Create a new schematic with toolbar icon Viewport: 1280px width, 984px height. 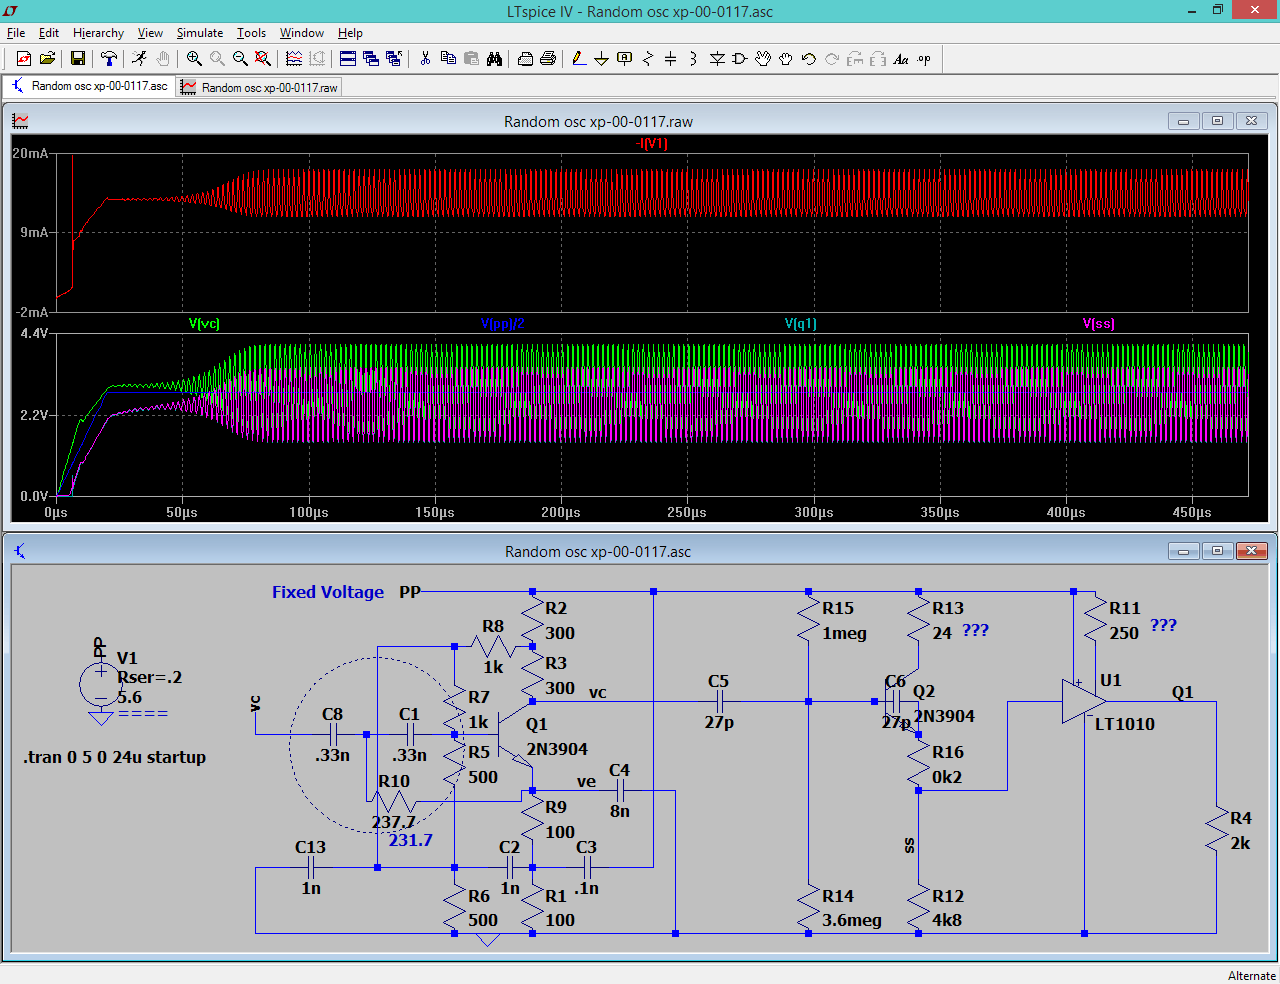[x=24, y=59]
